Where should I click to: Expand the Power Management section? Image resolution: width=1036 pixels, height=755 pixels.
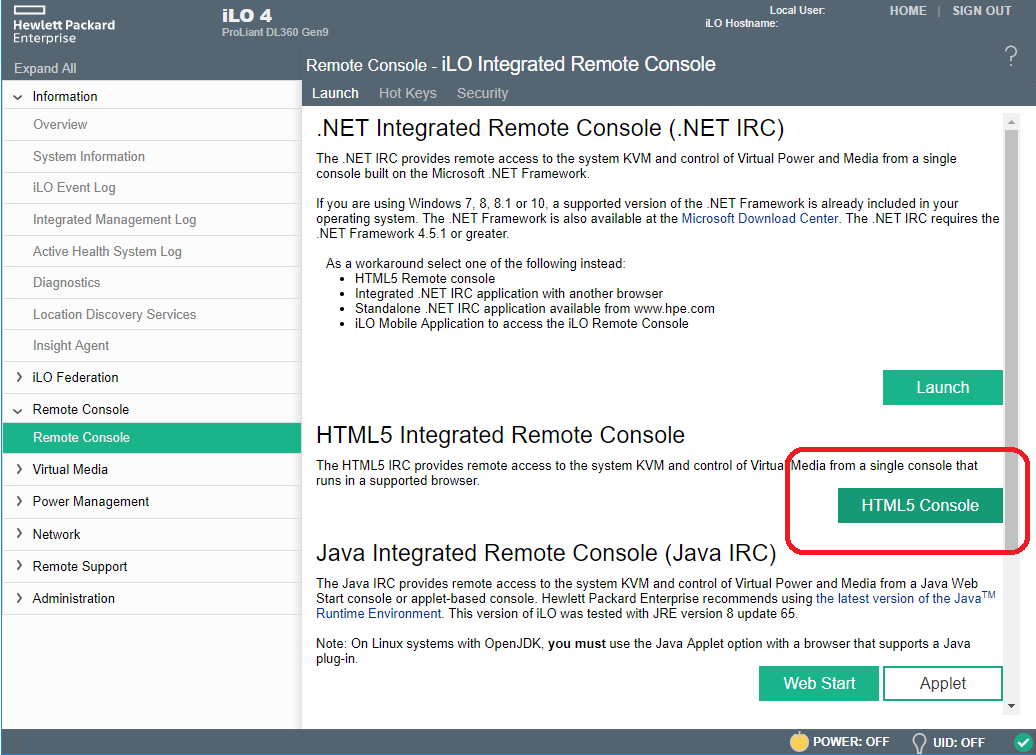18,501
